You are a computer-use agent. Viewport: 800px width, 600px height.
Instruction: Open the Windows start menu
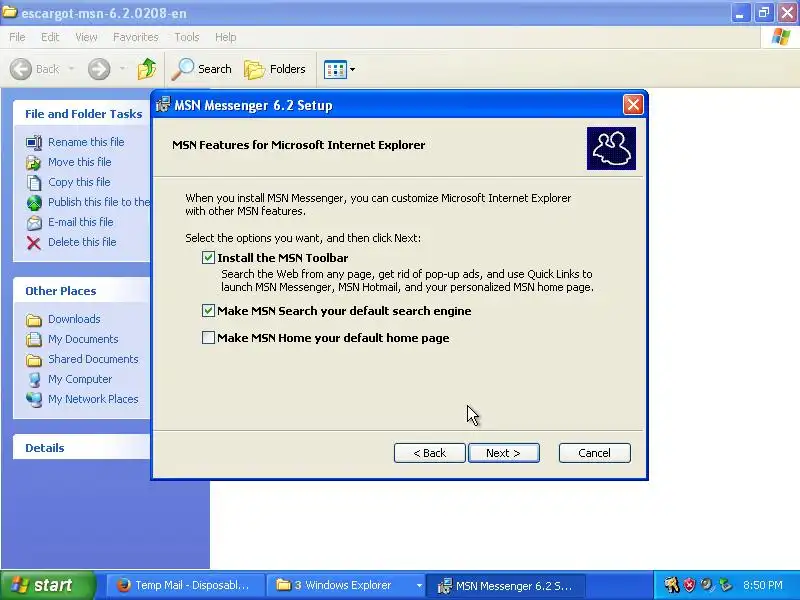pos(47,585)
